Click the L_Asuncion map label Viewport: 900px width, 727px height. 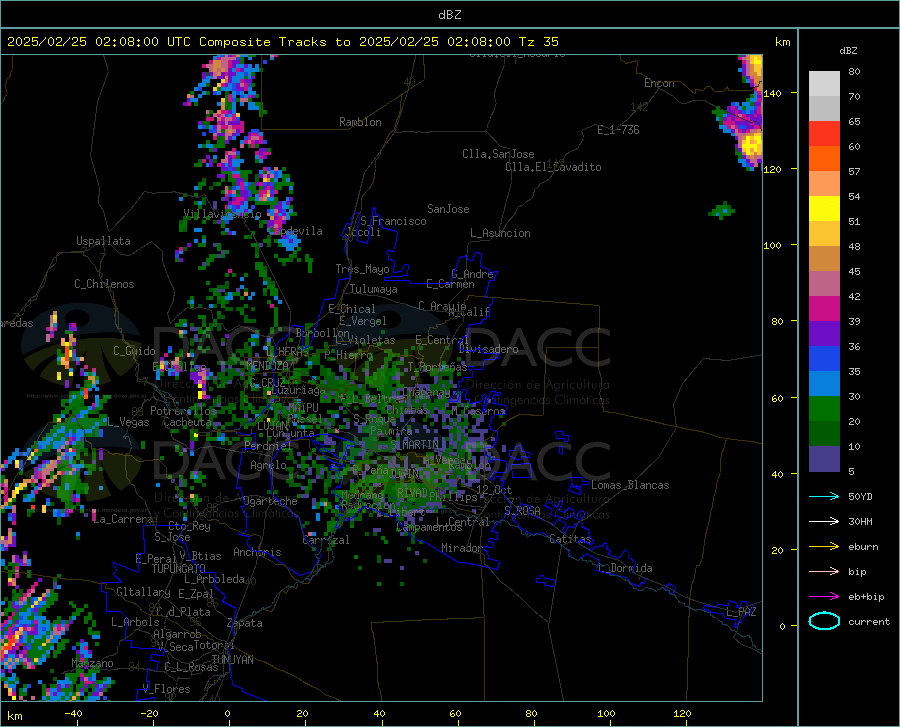pos(501,233)
